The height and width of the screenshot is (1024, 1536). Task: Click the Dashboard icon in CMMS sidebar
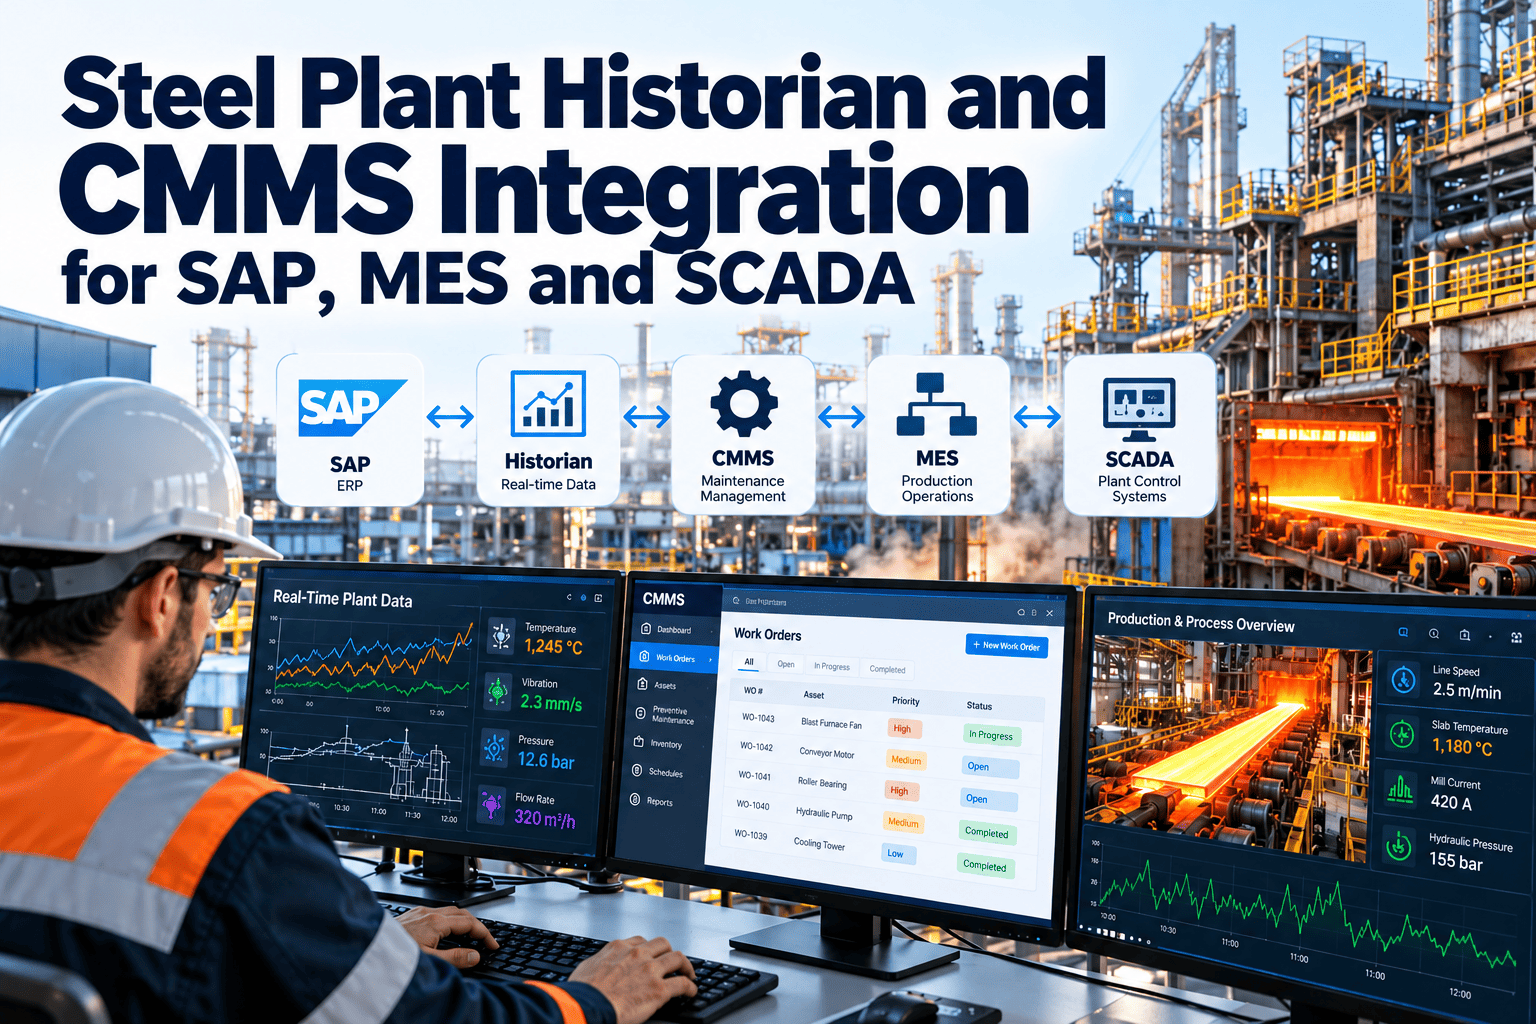tap(645, 629)
